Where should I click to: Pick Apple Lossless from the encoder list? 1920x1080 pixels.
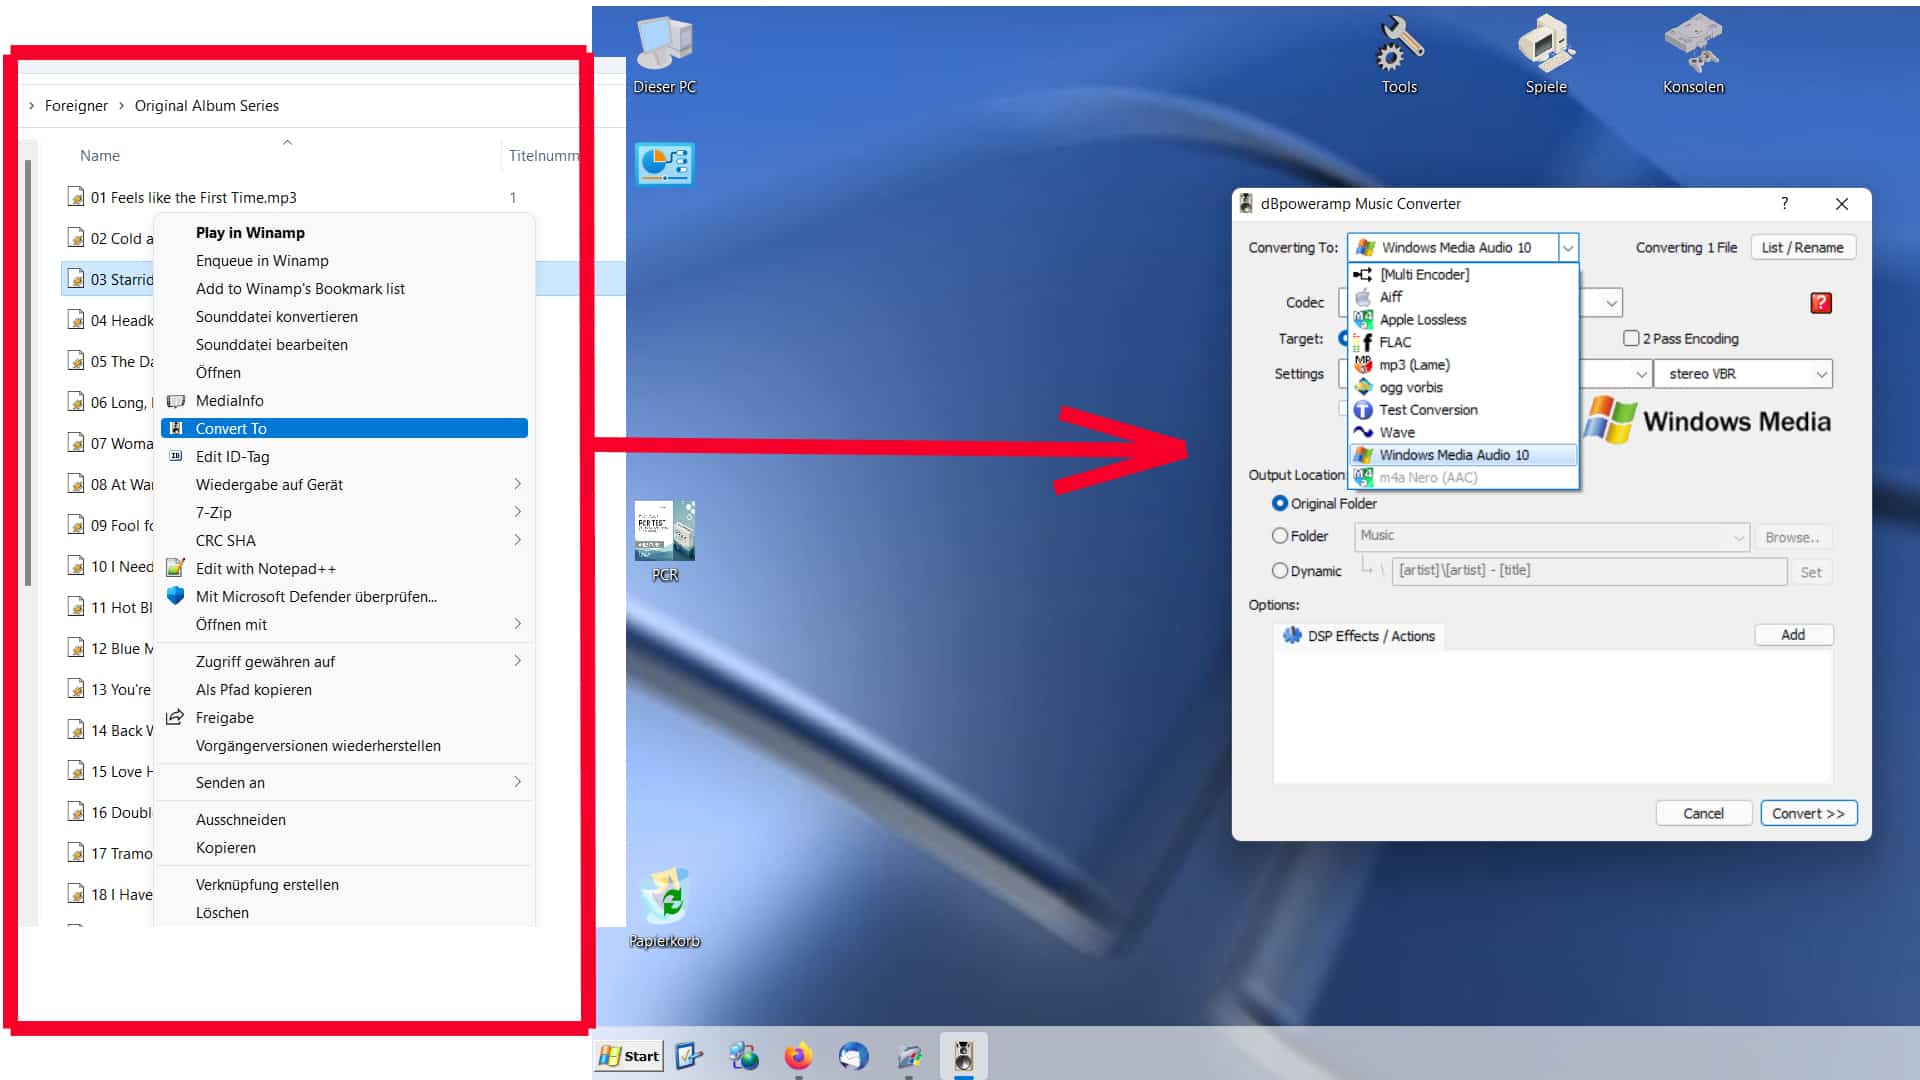click(1463, 320)
